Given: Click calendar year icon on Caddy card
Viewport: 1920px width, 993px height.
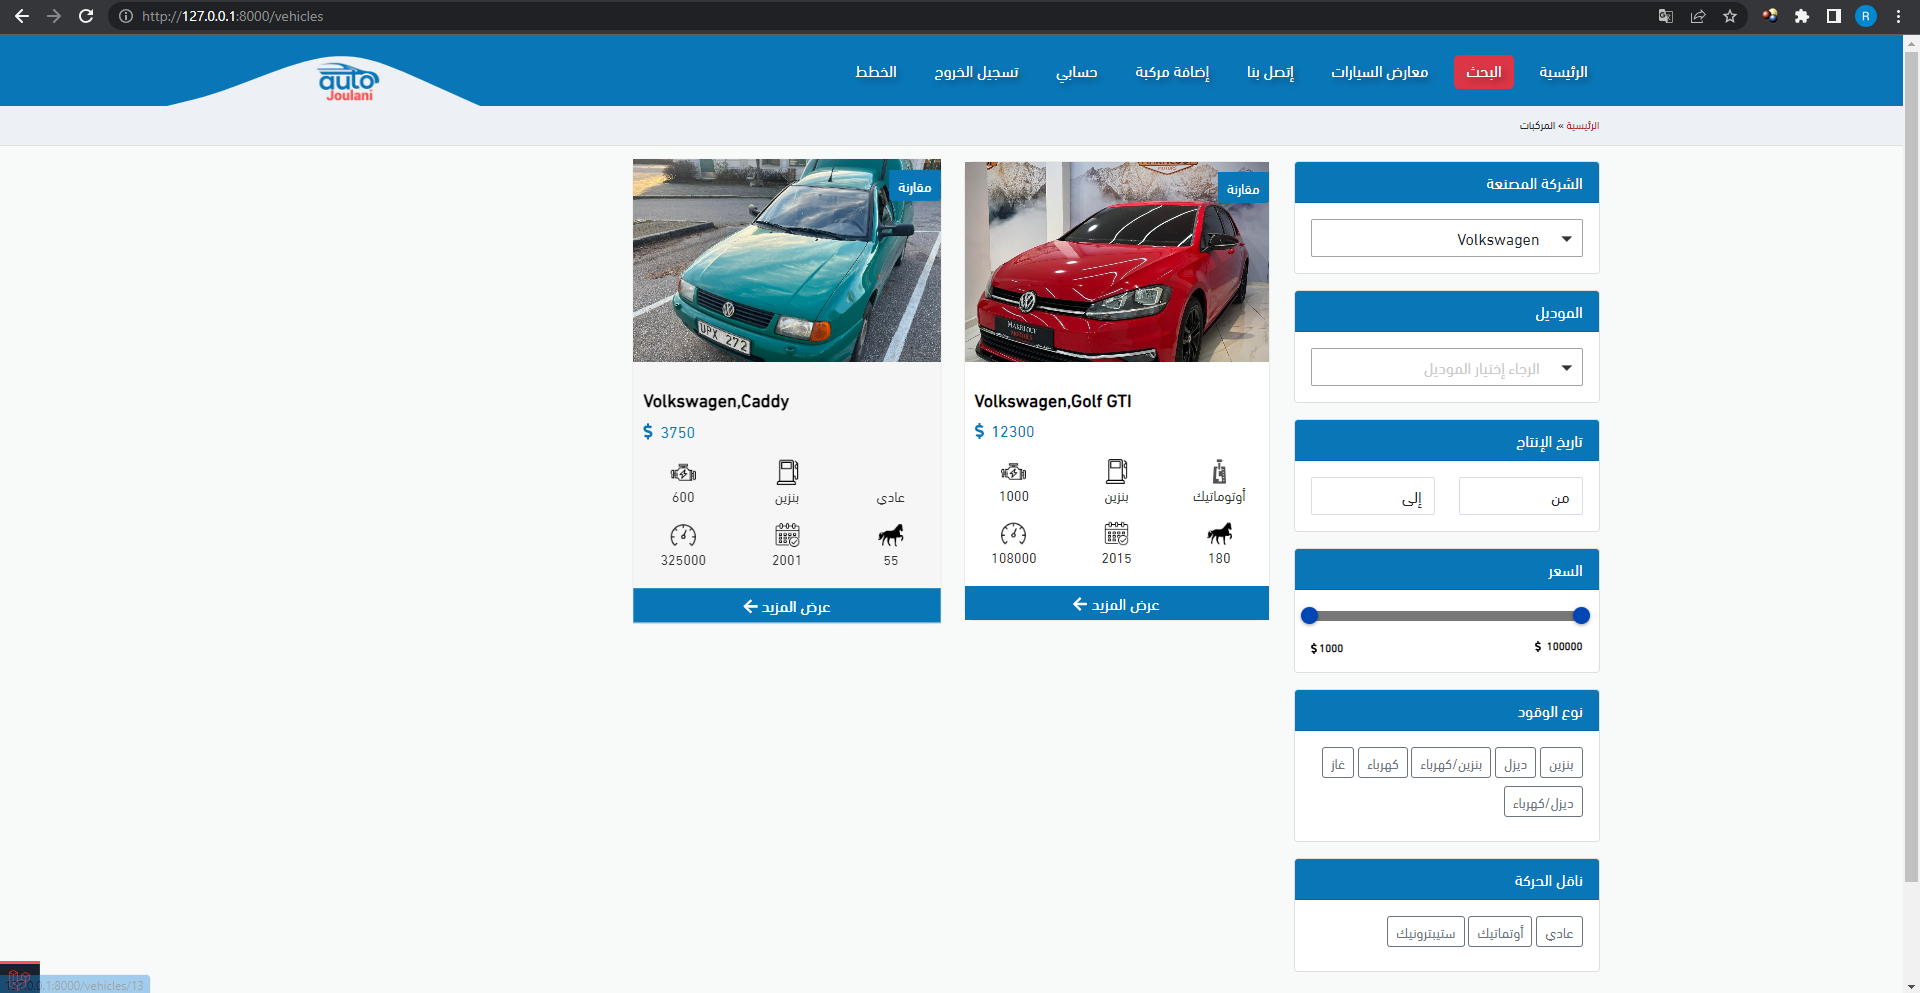Looking at the screenshot, I should (787, 535).
